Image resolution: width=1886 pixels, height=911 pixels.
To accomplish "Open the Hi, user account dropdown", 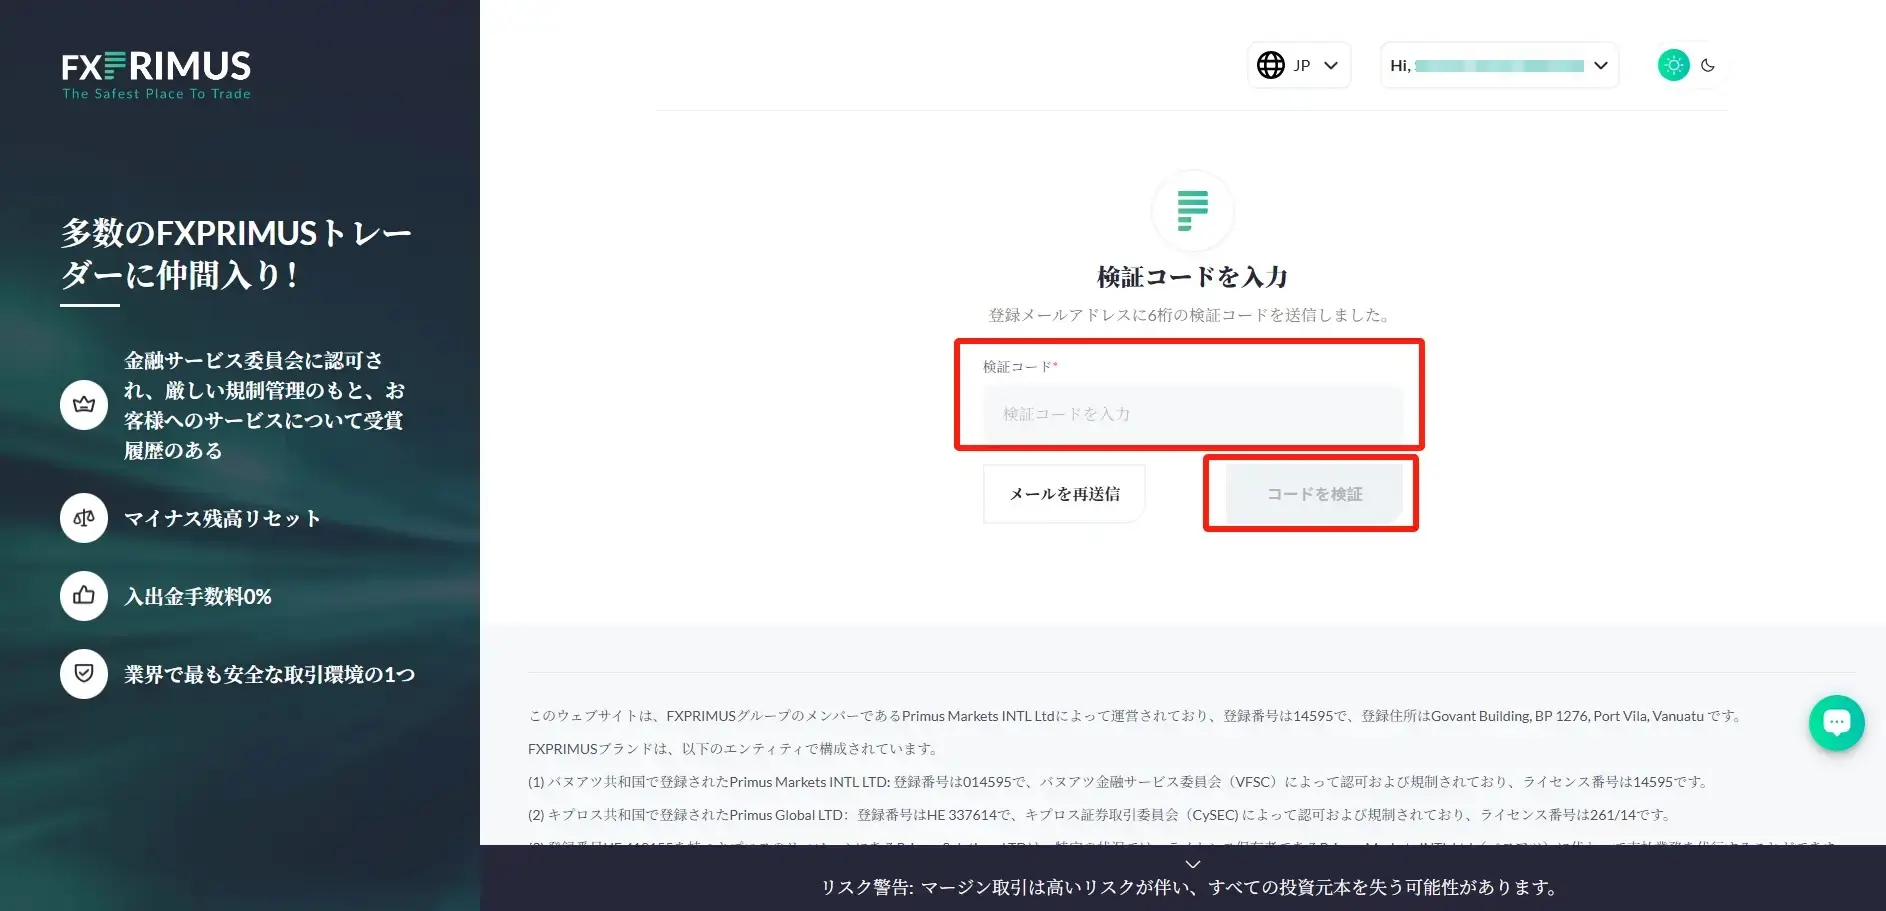I will (x=1499, y=65).
